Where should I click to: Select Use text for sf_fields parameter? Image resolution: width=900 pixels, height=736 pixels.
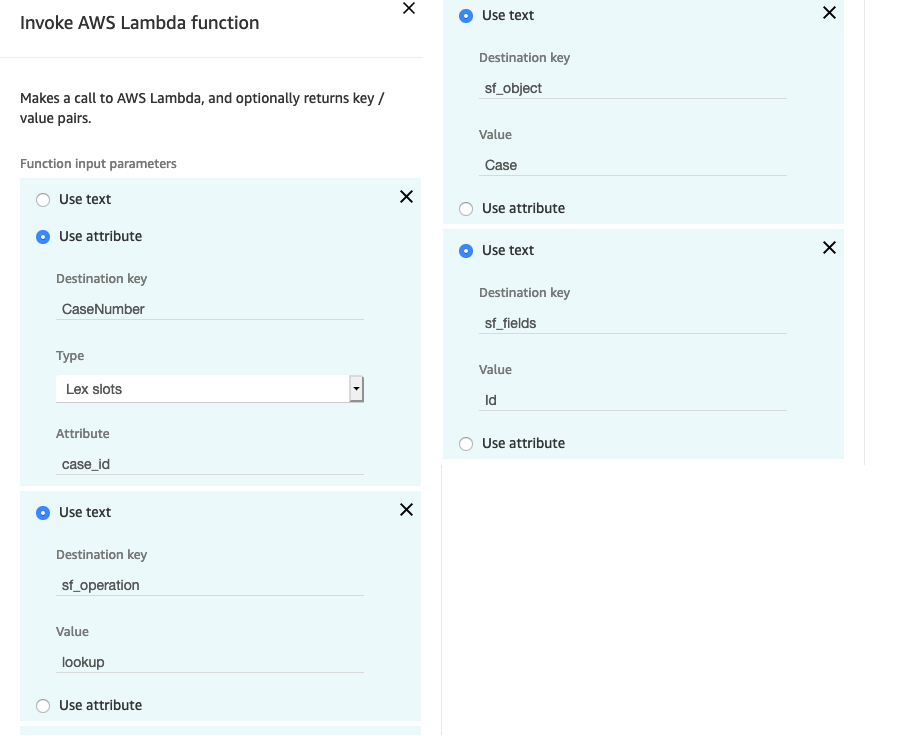click(466, 251)
